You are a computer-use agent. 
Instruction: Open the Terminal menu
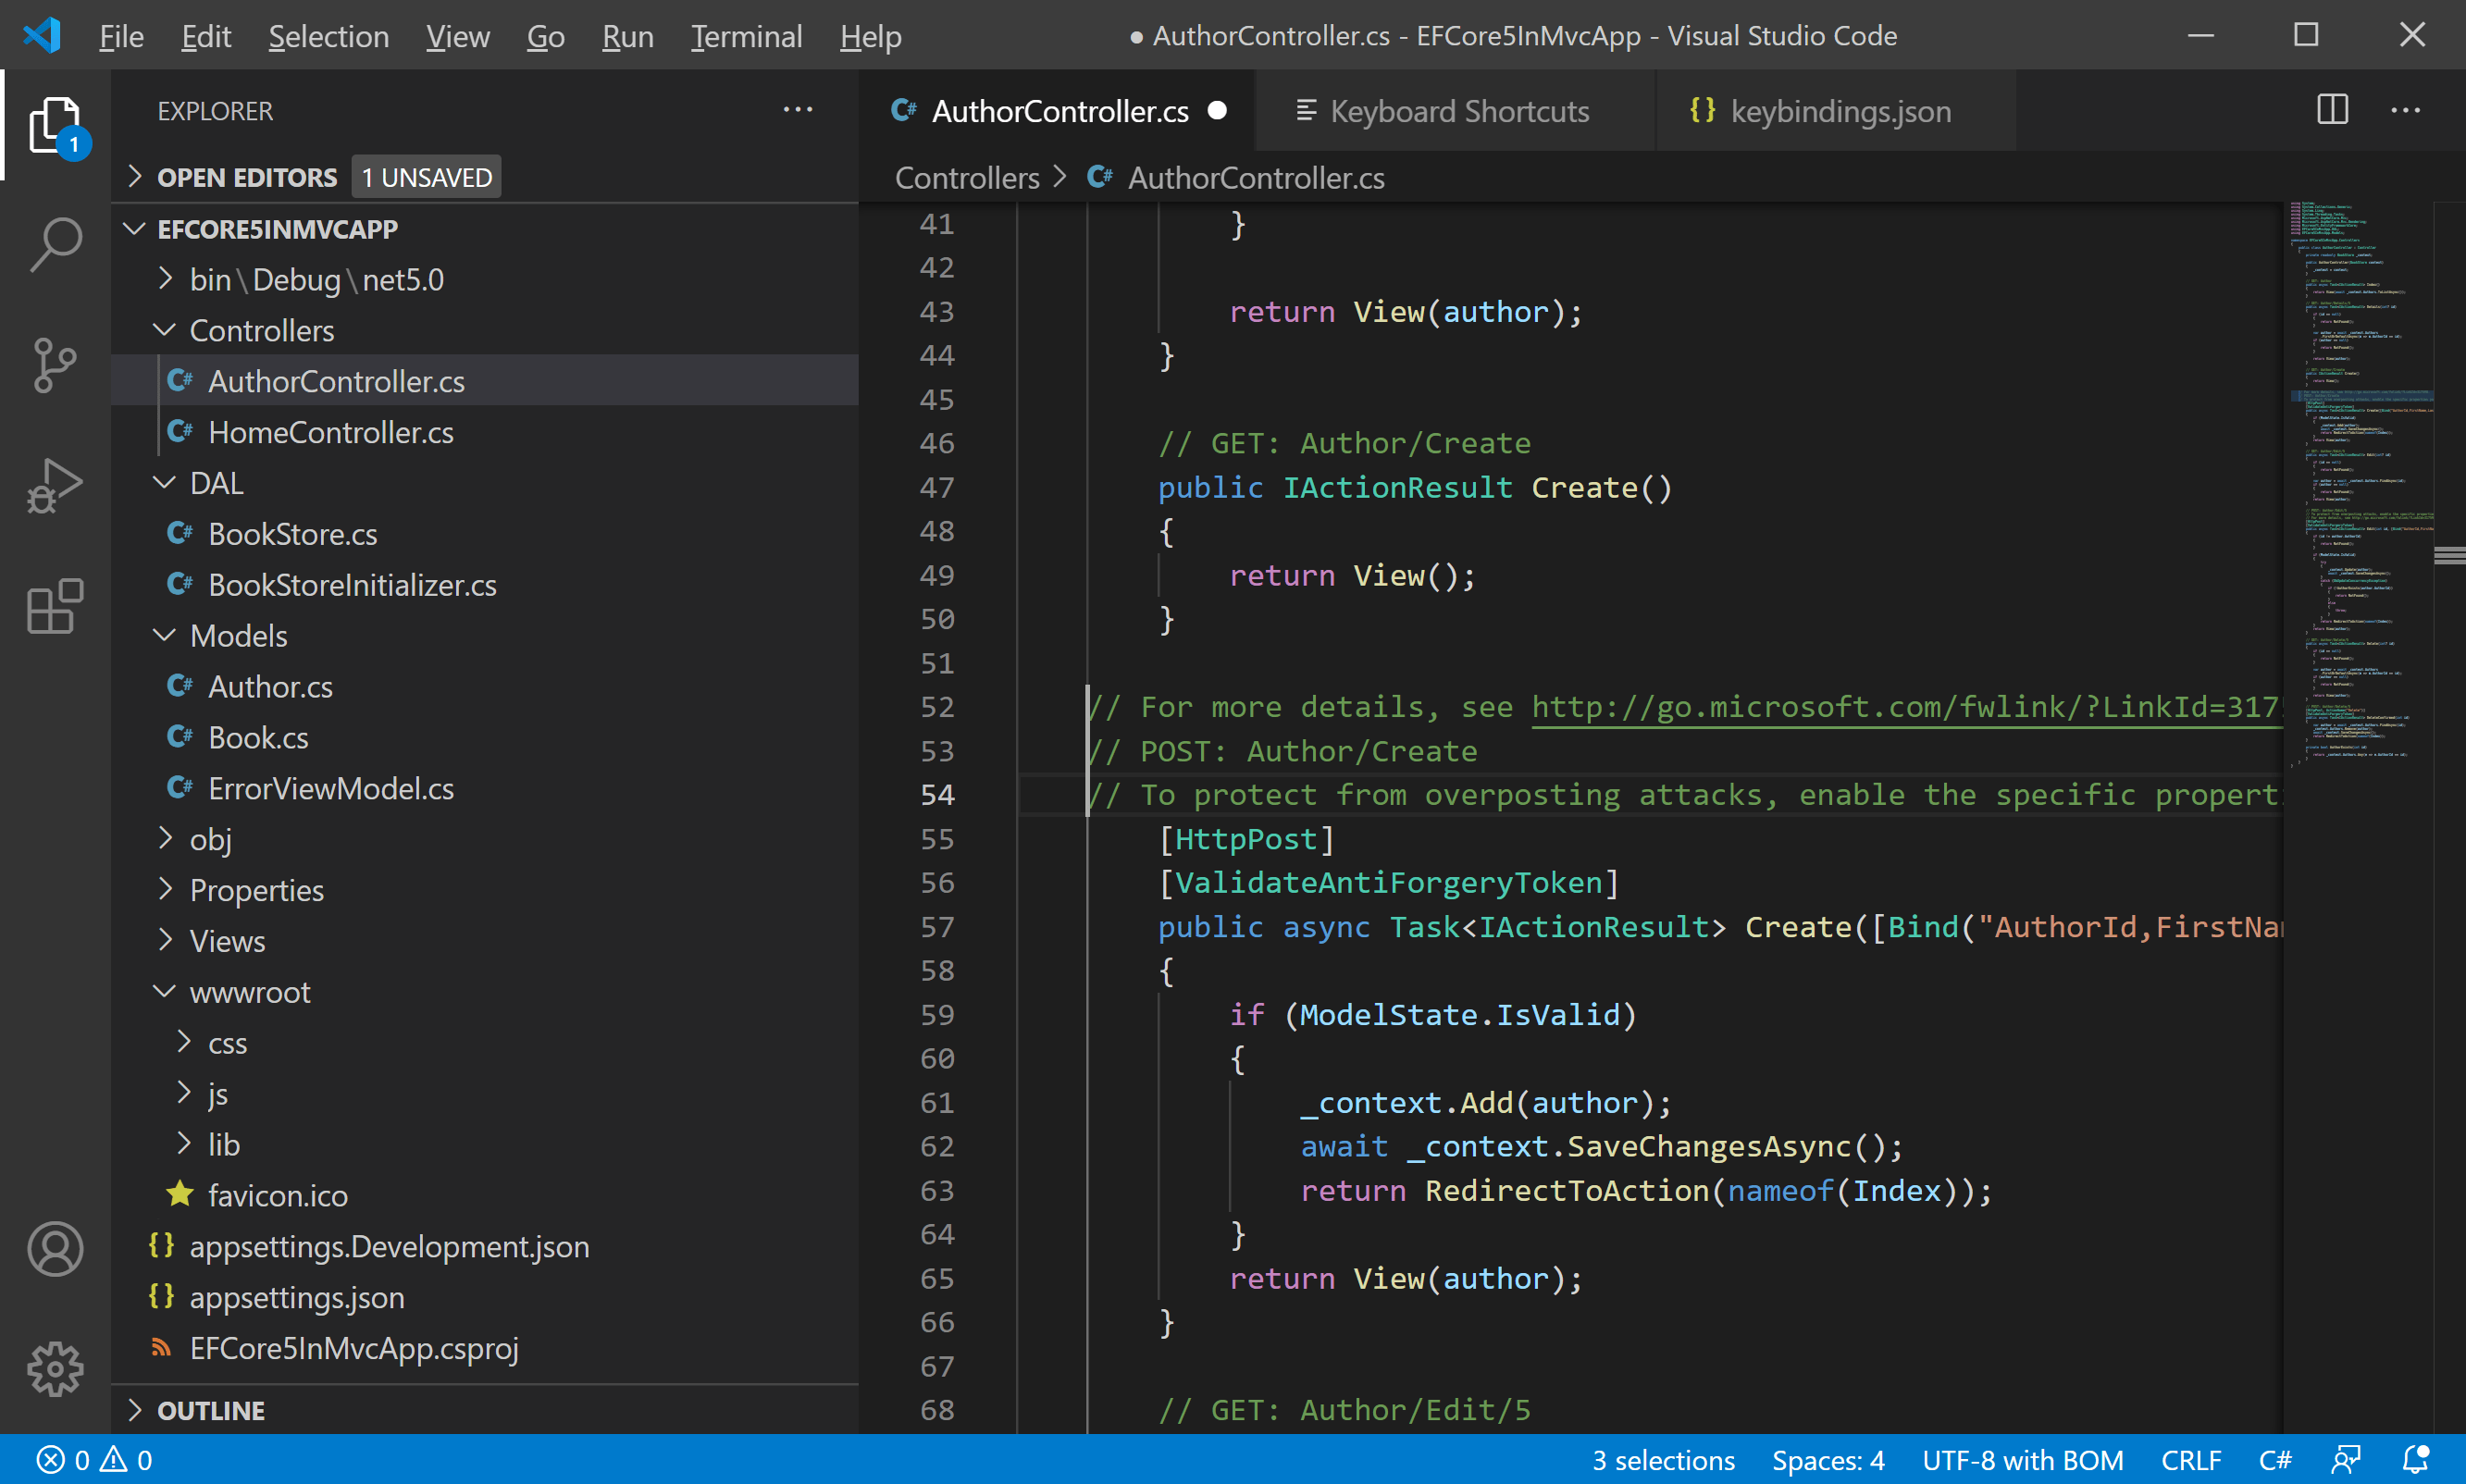point(746,36)
